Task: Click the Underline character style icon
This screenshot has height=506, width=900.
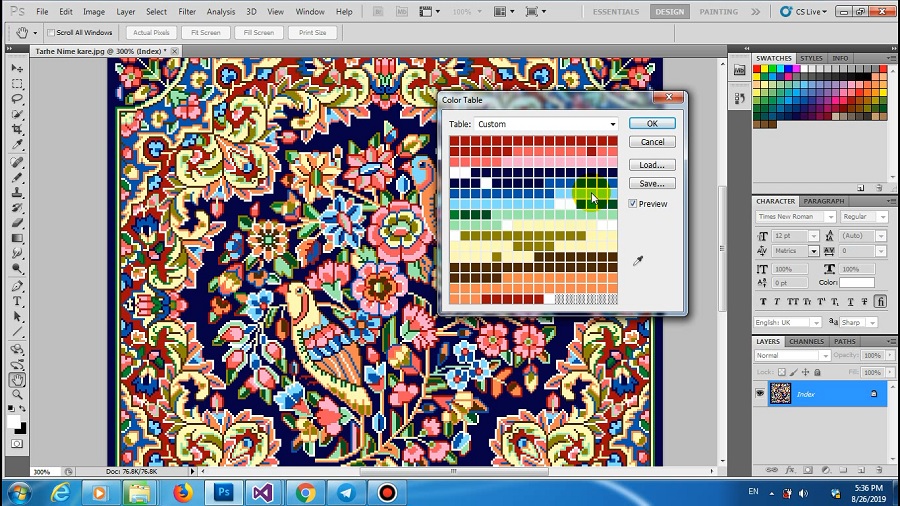Action: coord(851,301)
